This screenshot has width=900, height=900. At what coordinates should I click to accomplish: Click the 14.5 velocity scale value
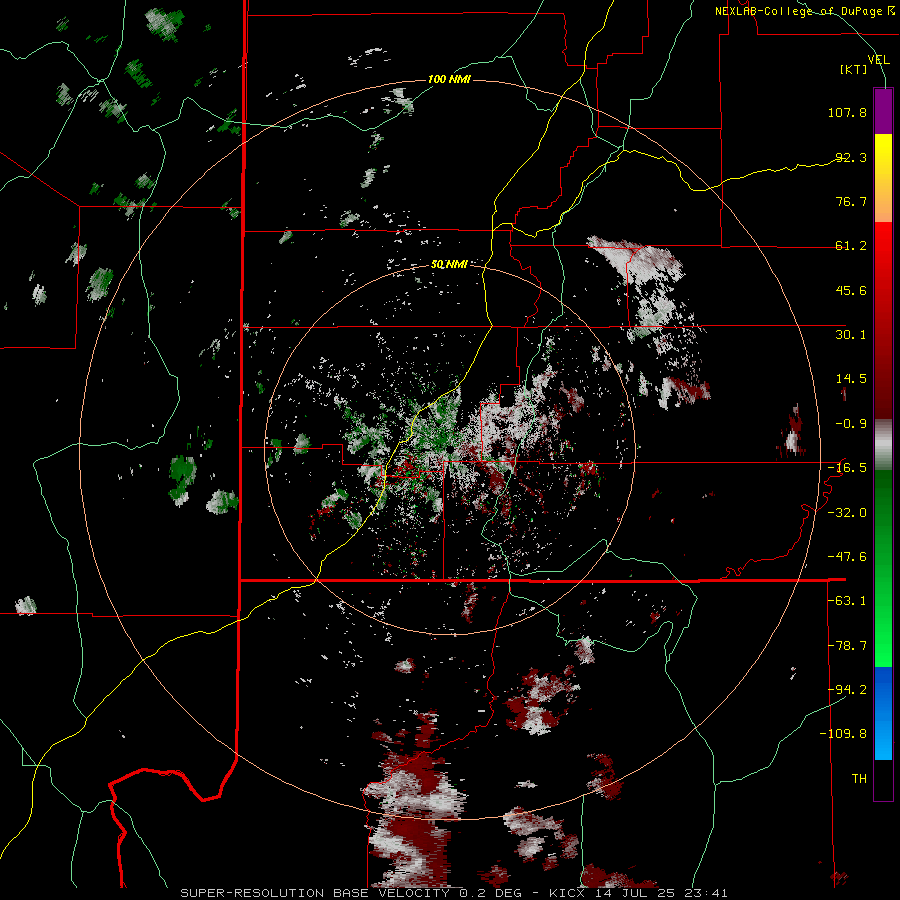pyautogui.click(x=851, y=379)
